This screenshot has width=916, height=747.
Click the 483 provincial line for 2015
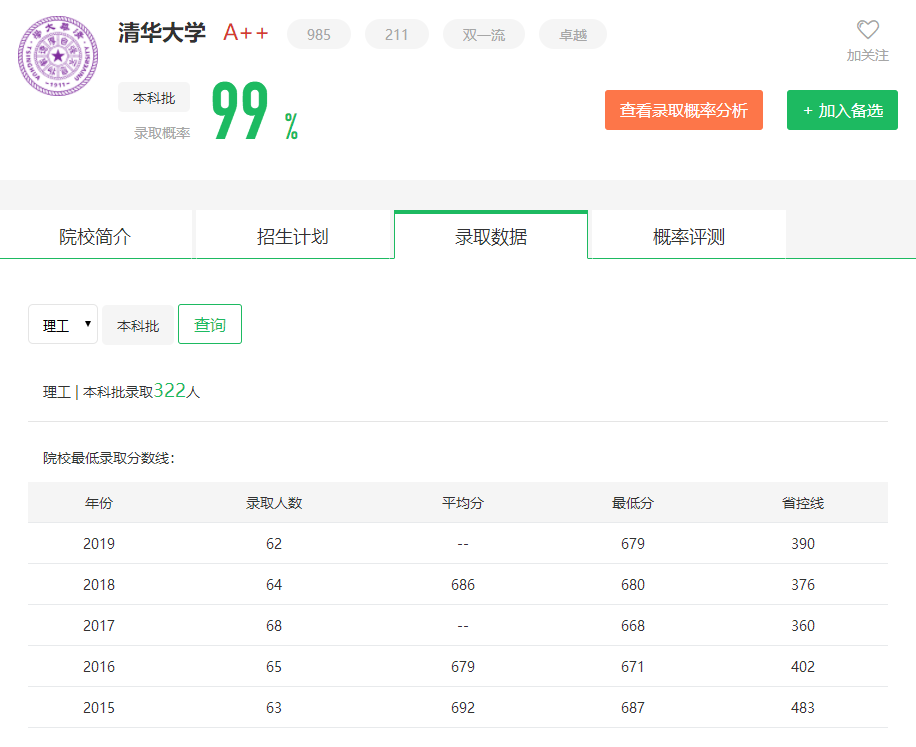pos(803,707)
